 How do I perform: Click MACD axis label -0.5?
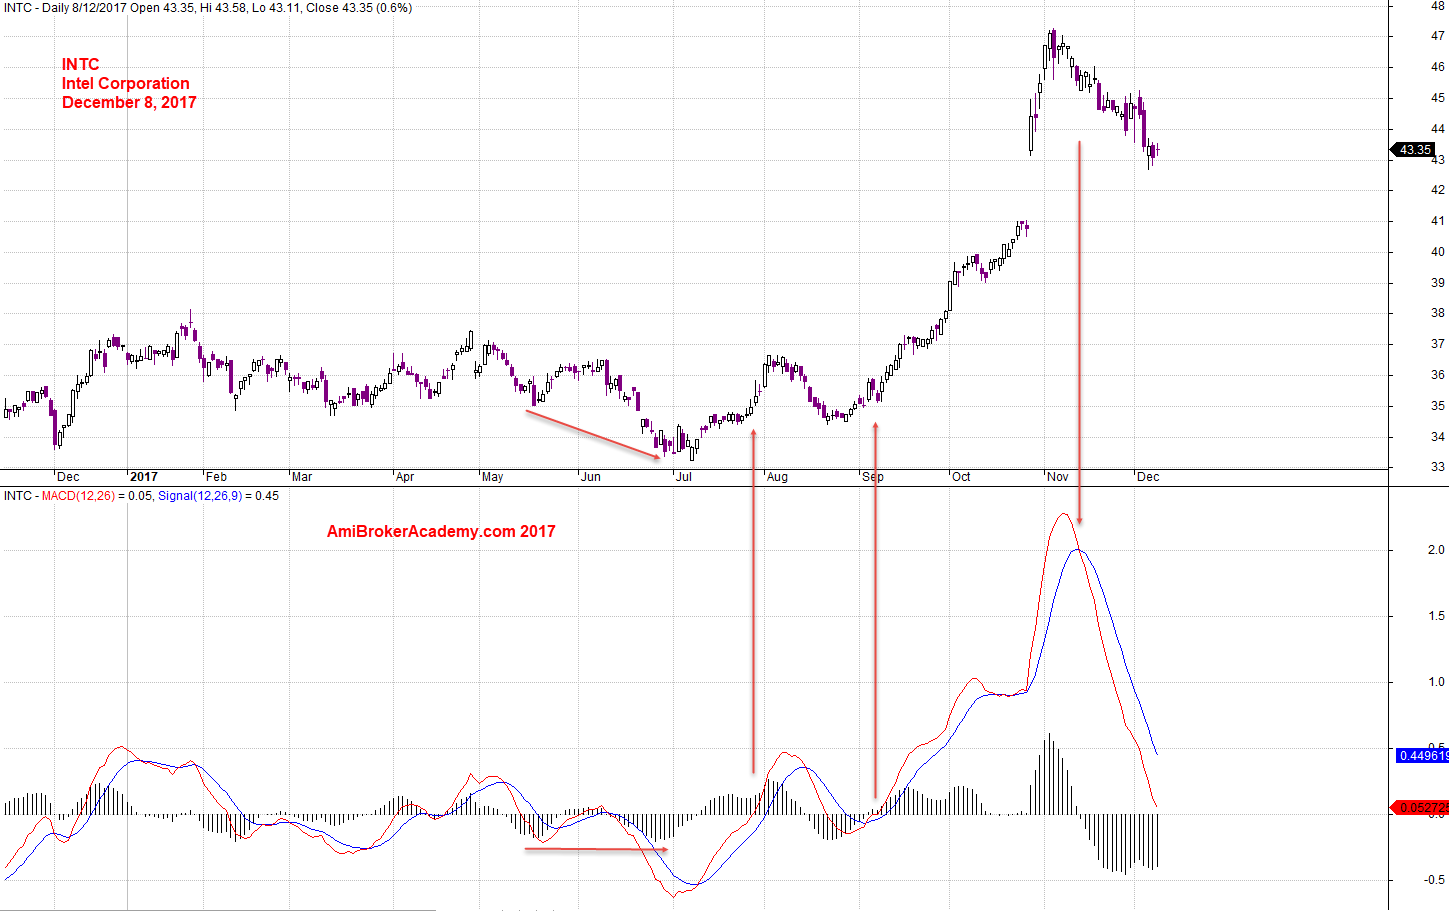tap(1434, 880)
